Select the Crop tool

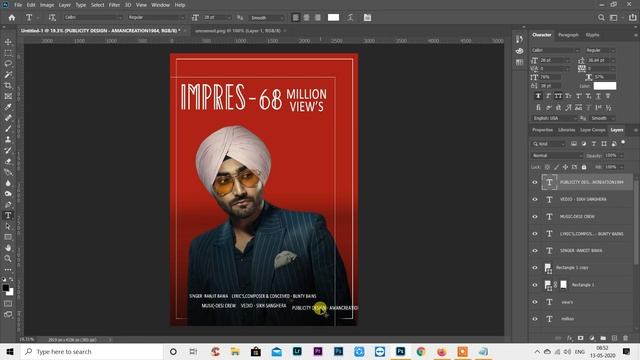point(8,85)
